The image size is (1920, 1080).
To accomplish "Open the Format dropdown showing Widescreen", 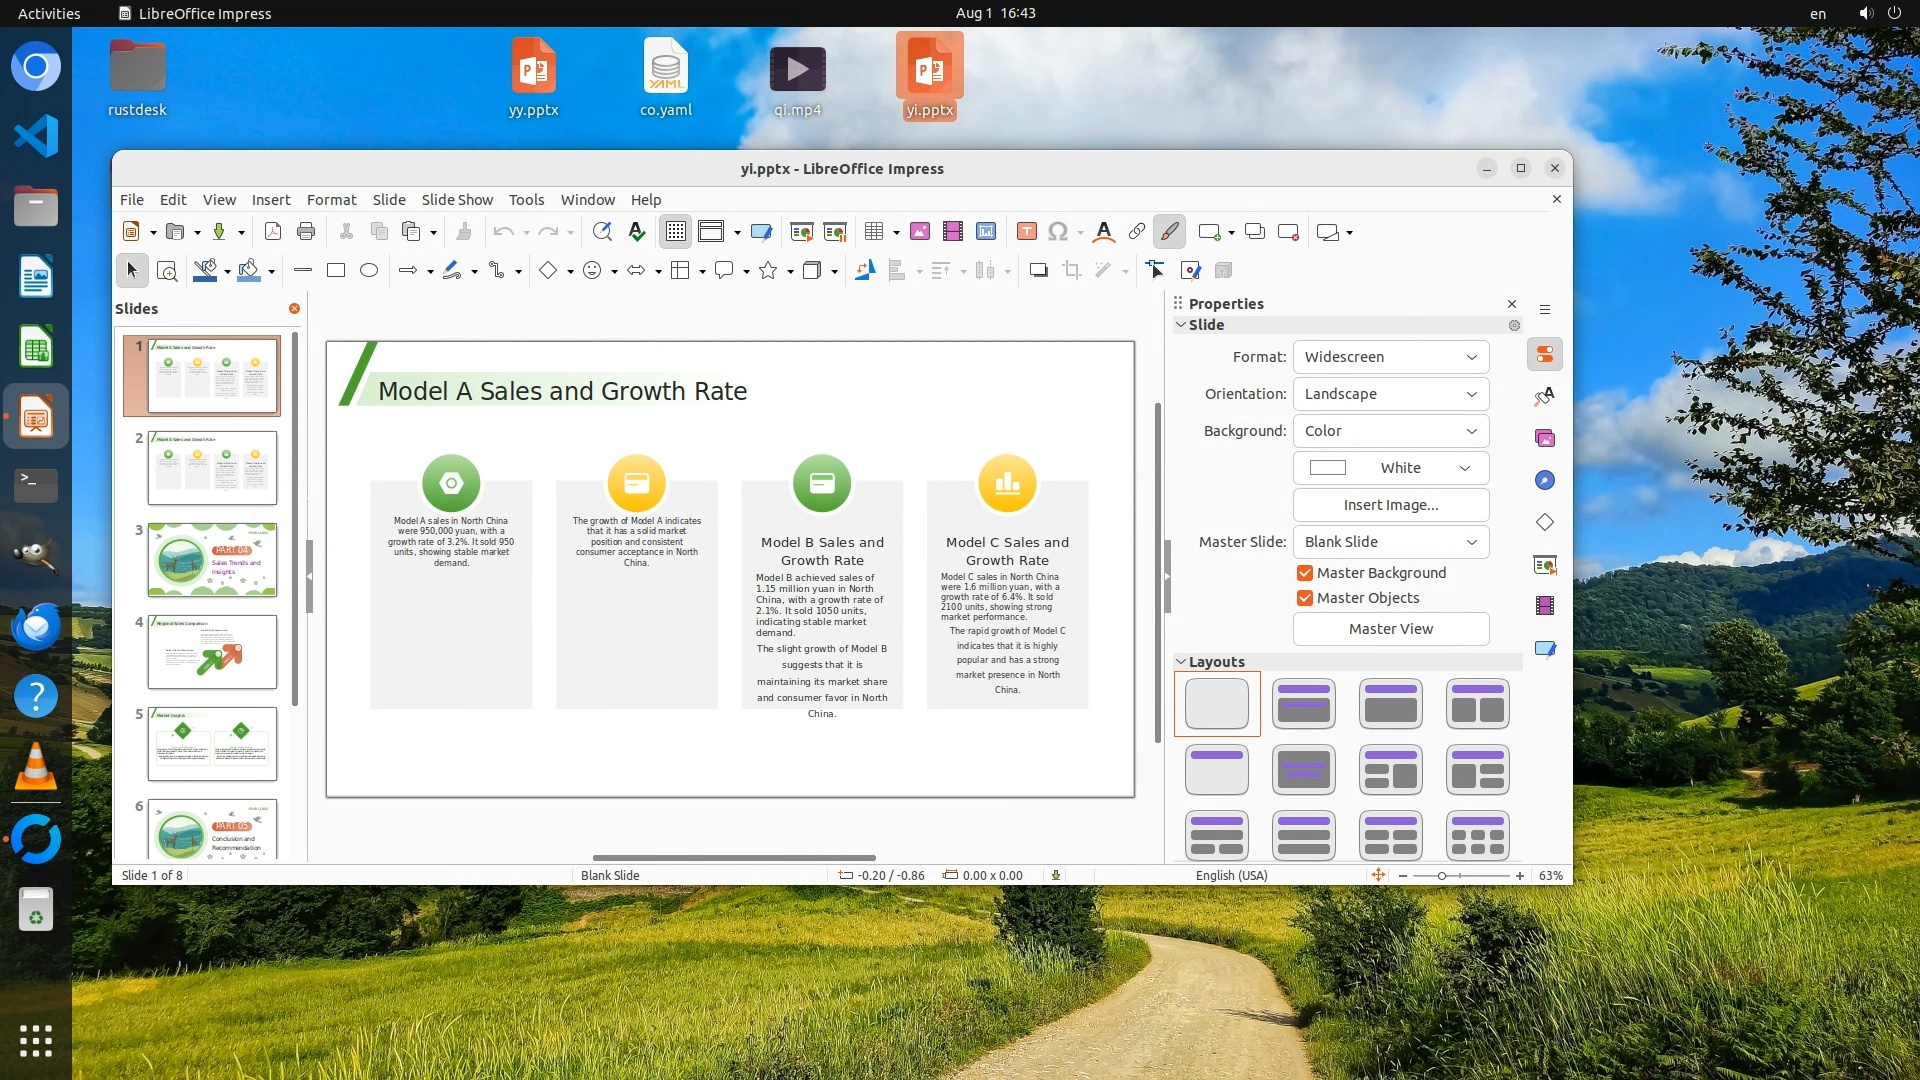I will coord(1390,357).
